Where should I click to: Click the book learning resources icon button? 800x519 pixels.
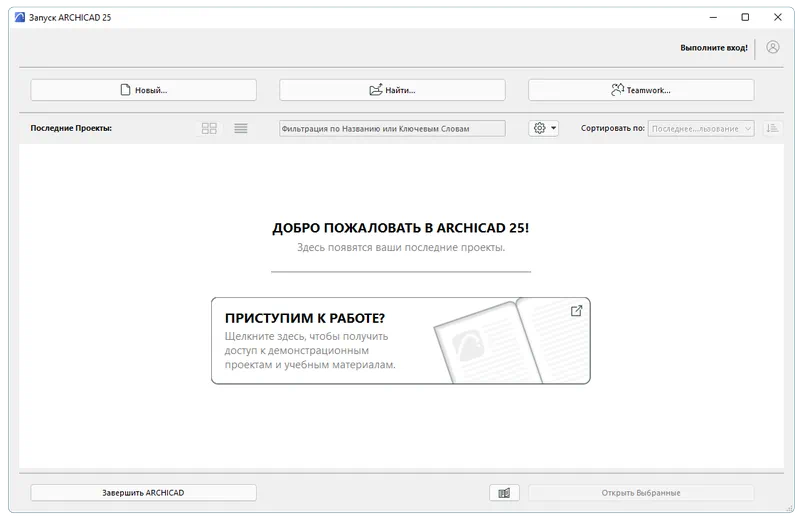(x=504, y=492)
